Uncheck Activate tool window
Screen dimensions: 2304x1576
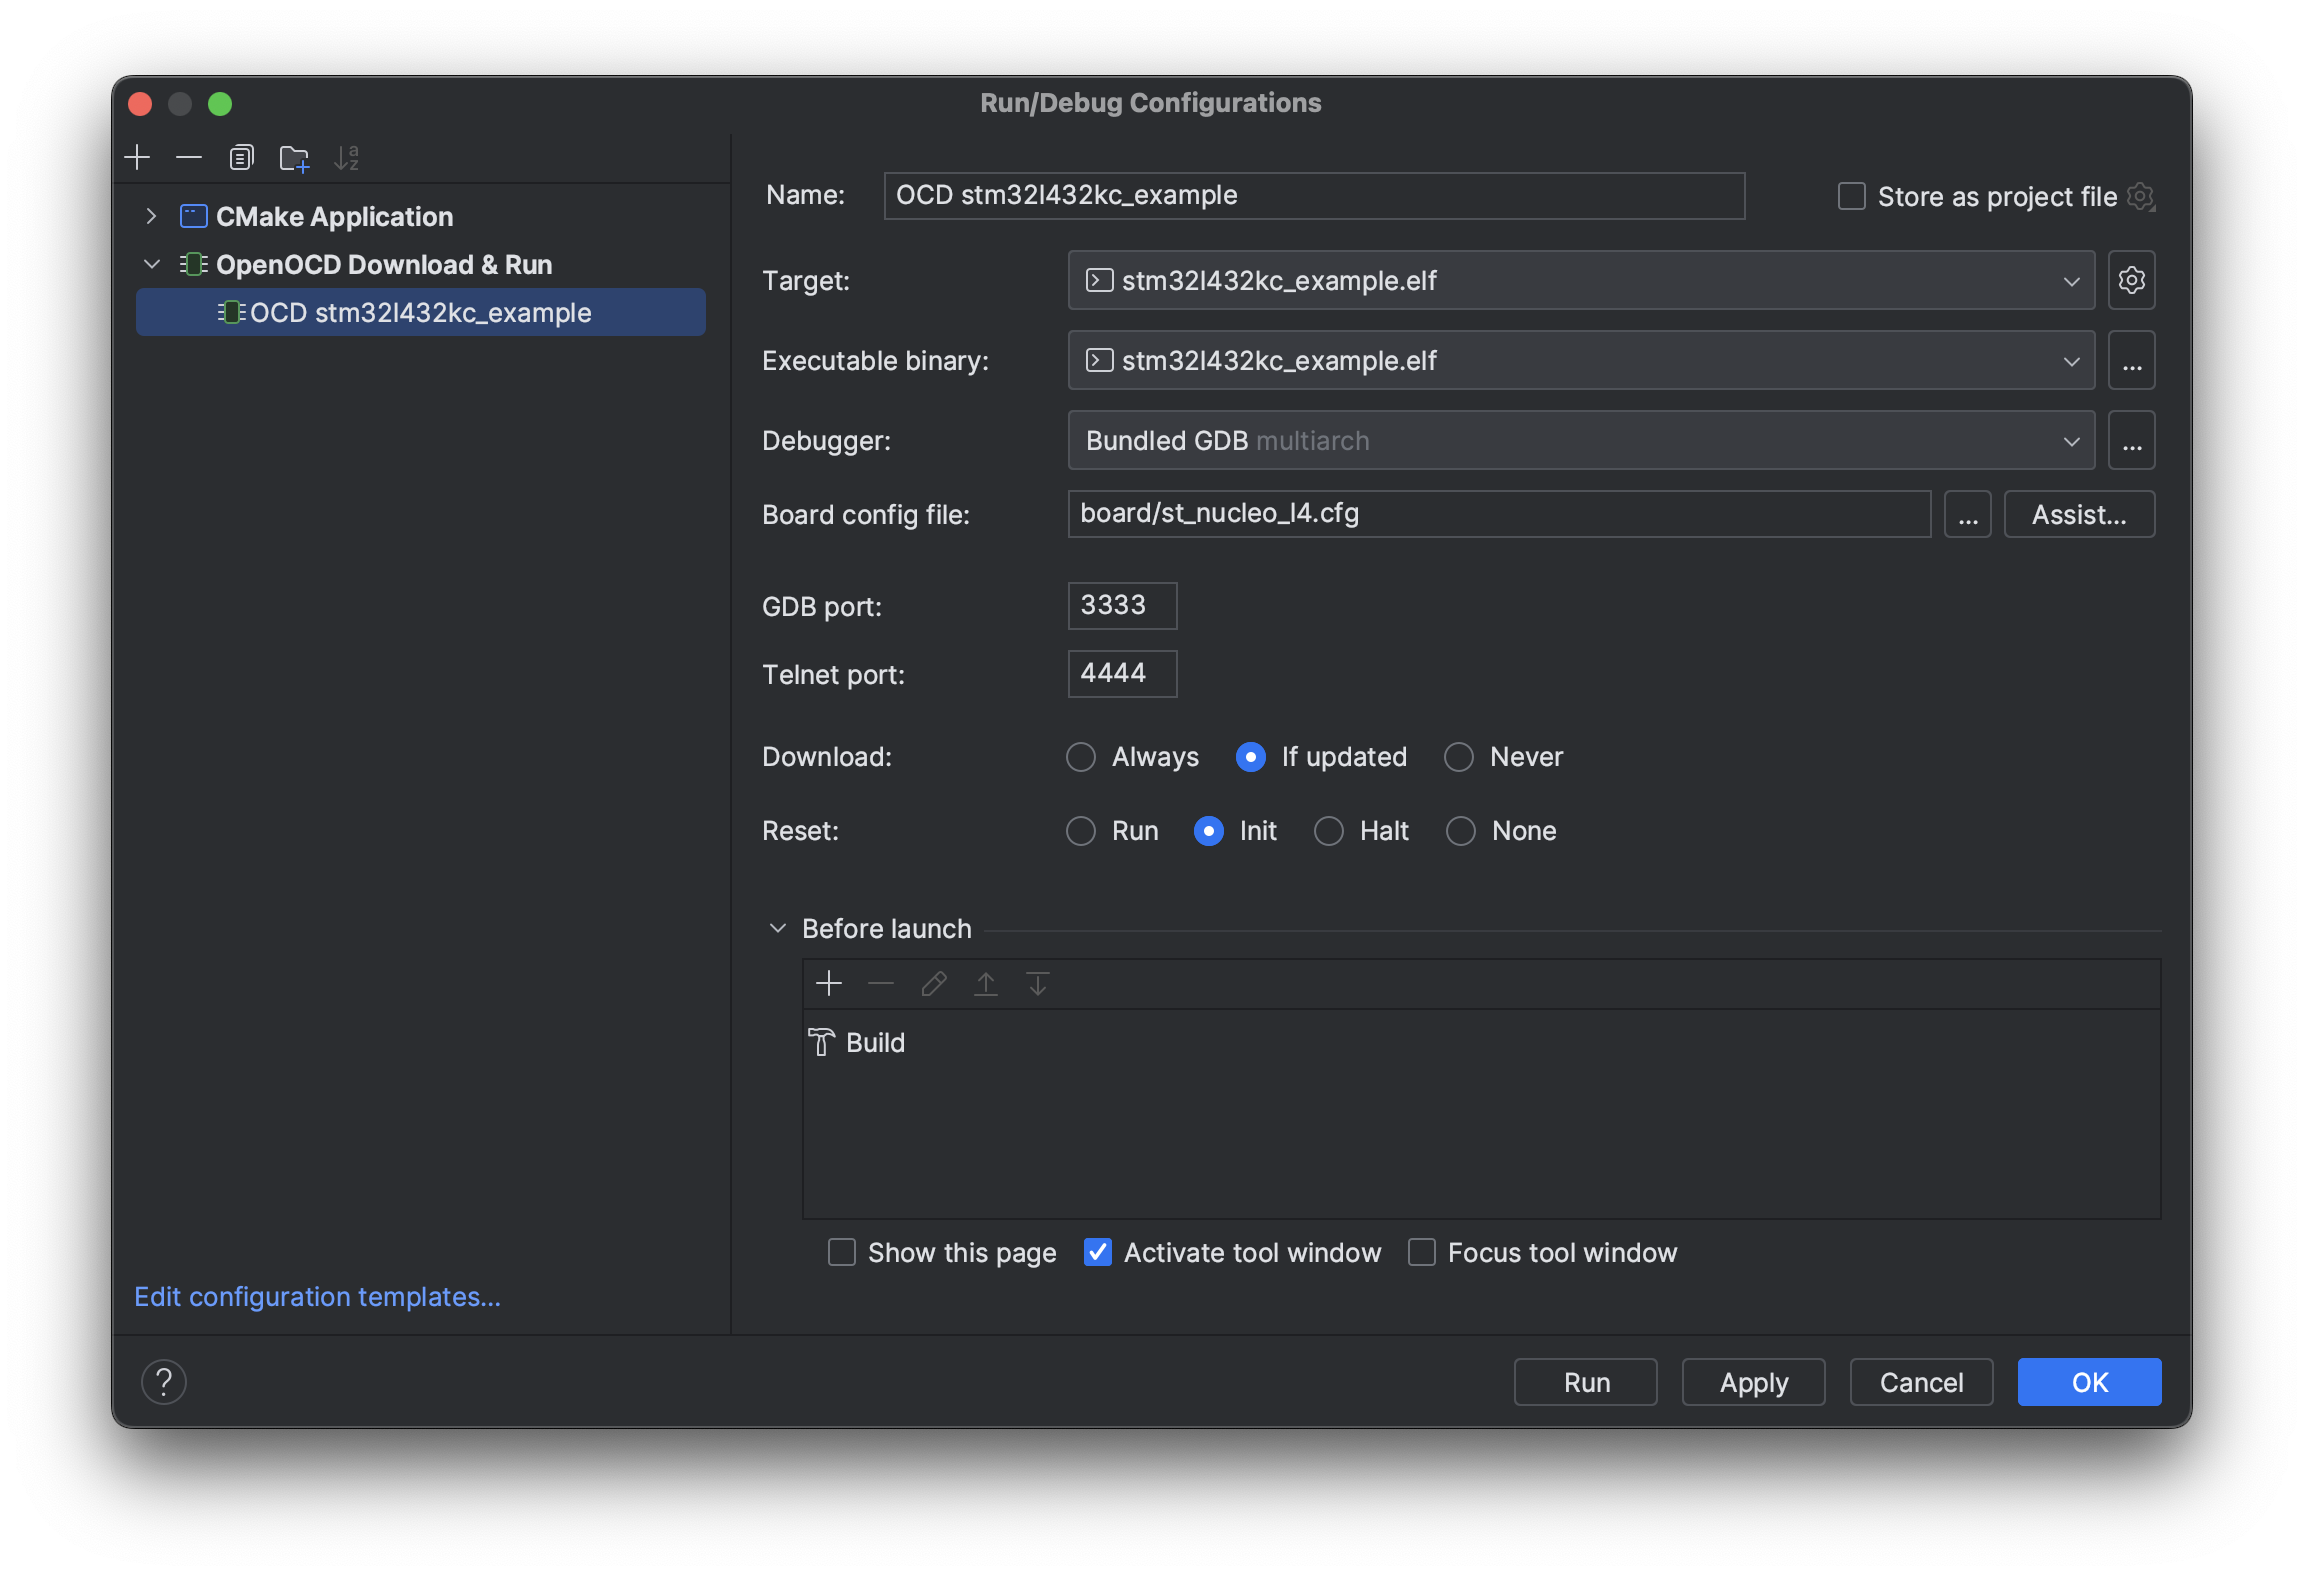1097,1252
